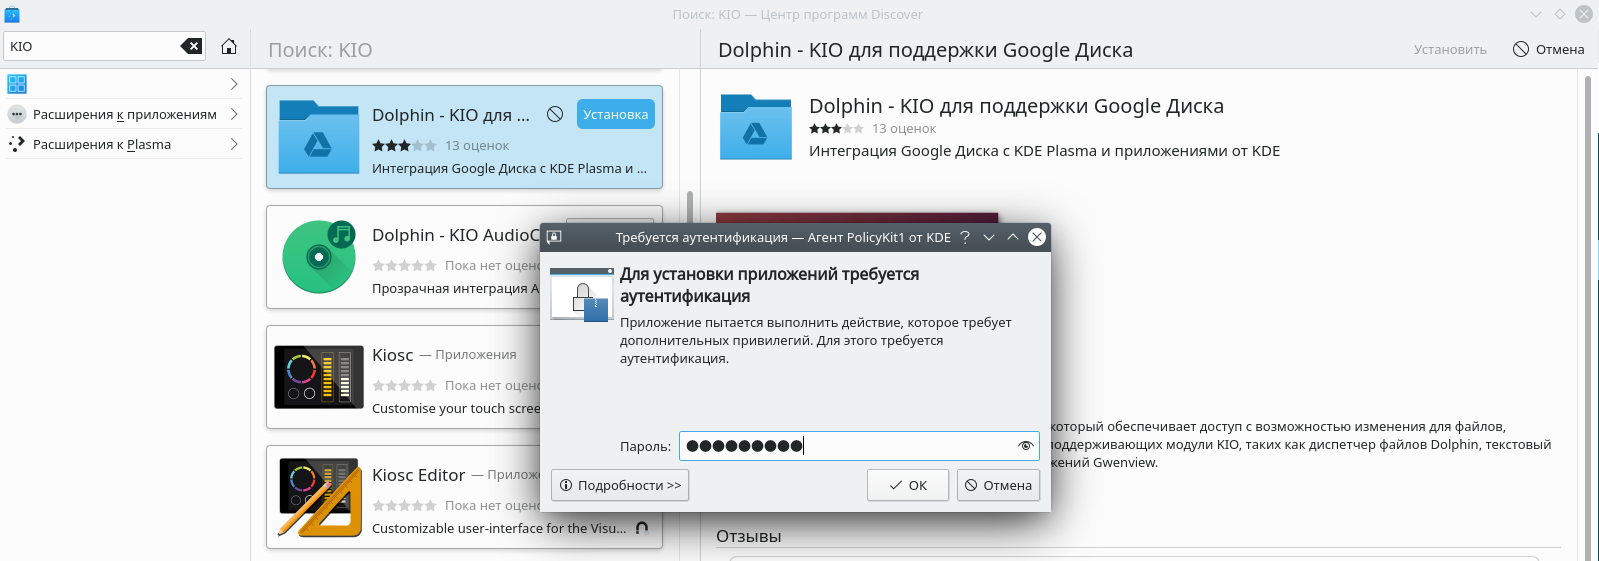Expand the Application extensions chevron

pos(234,114)
